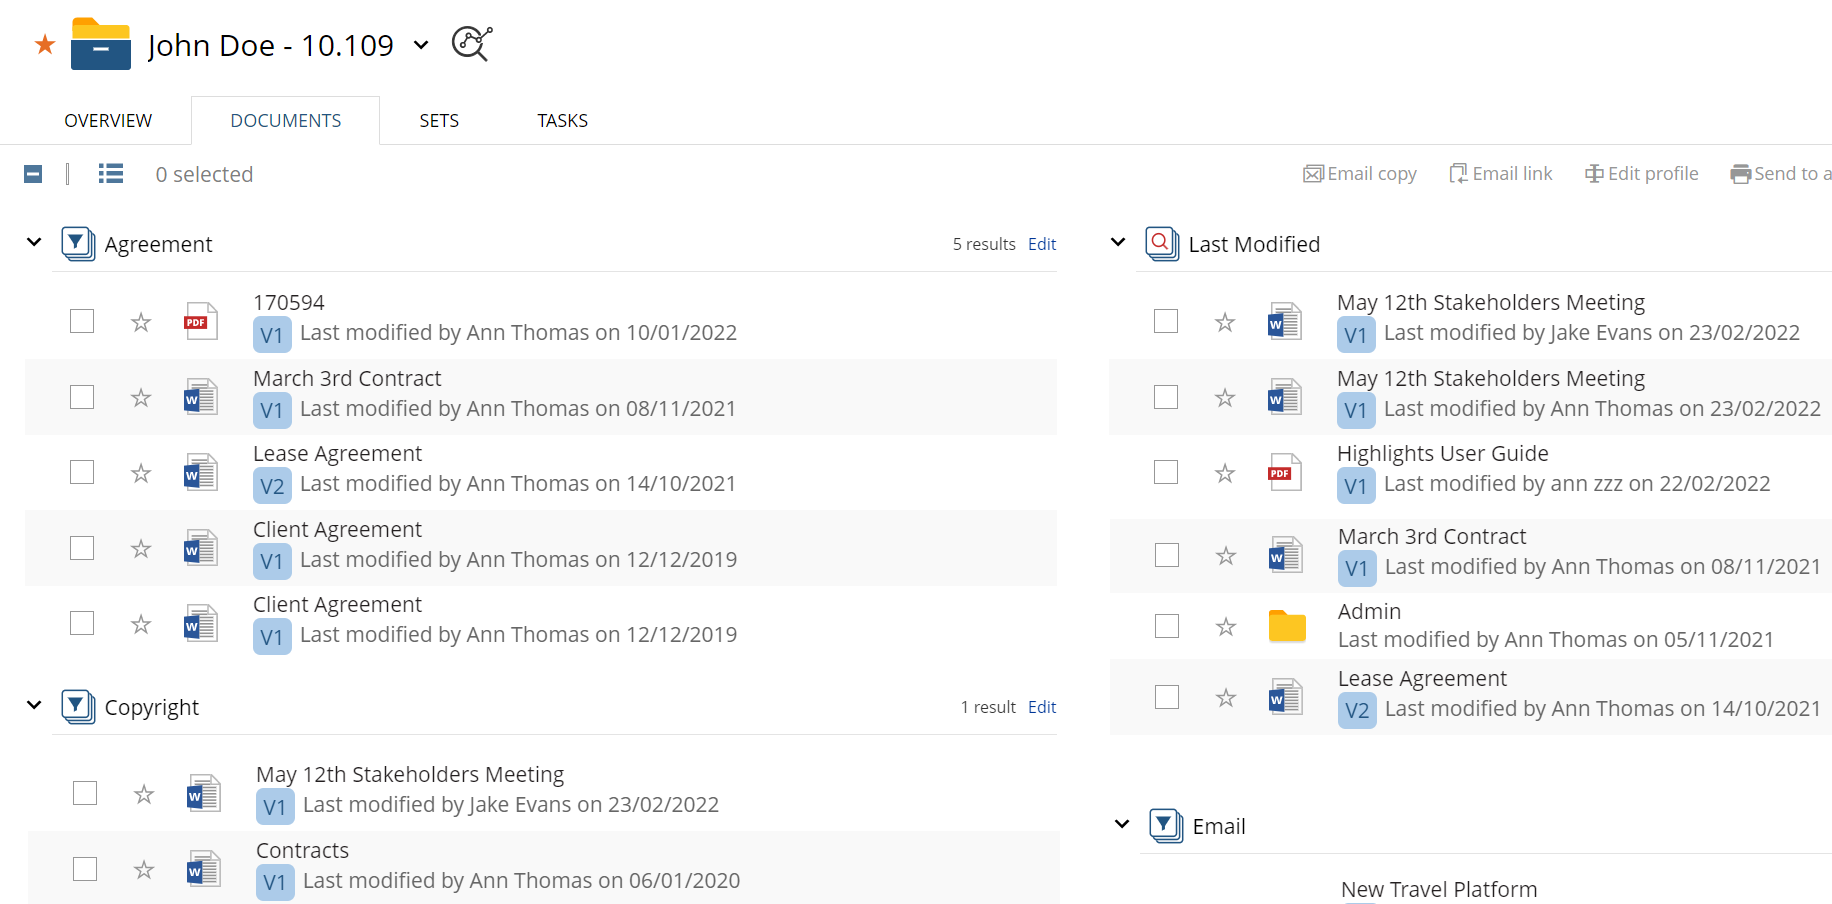The height and width of the screenshot is (904, 1832).
Task: Open the Word document icon for March 3rd Contract
Action: [x=201, y=397]
